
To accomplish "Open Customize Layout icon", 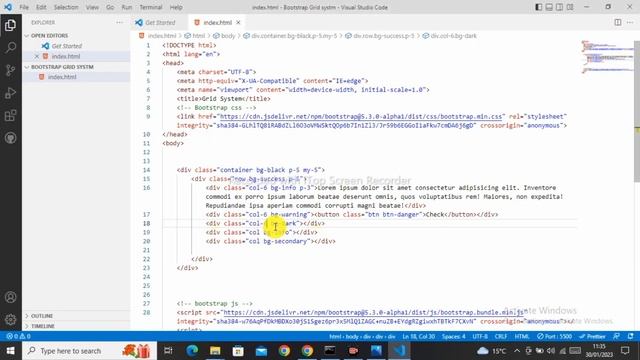I will pos(570,7).
